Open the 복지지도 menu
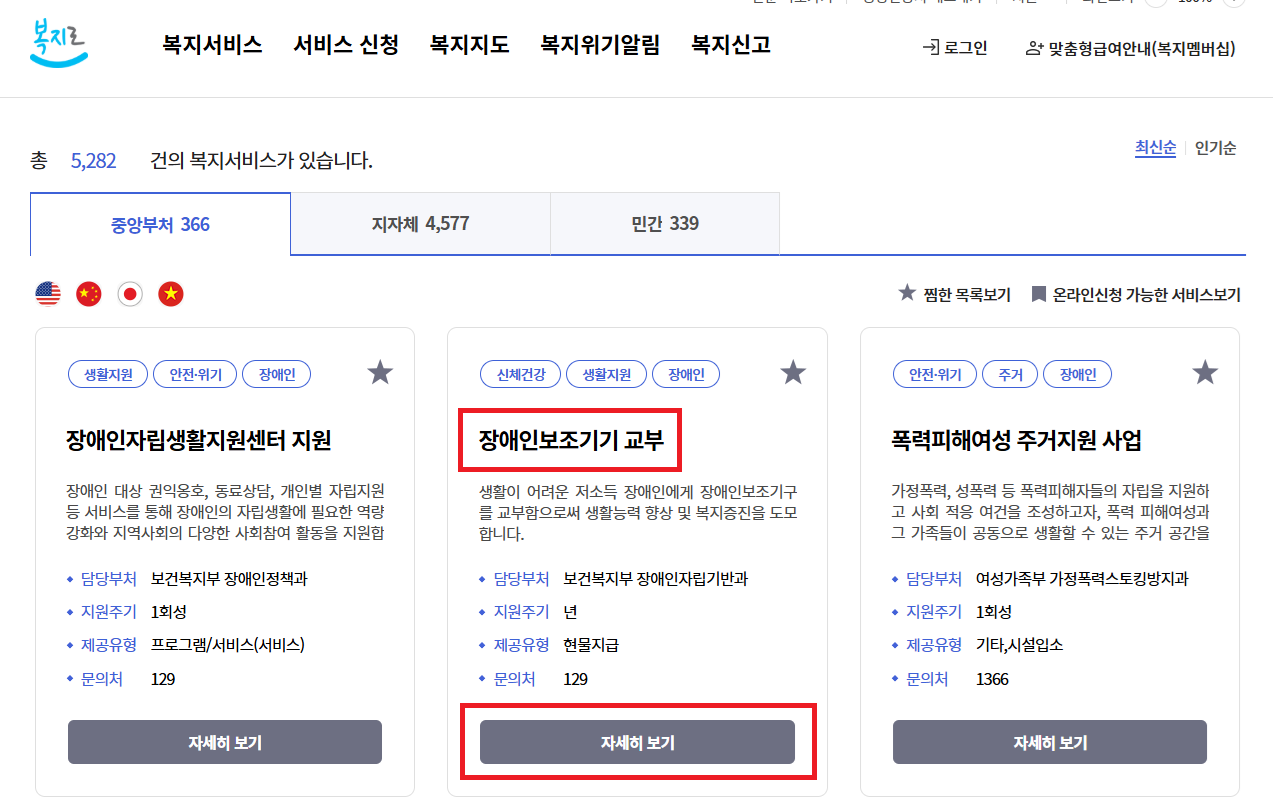The image size is (1273, 809). tap(469, 44)
